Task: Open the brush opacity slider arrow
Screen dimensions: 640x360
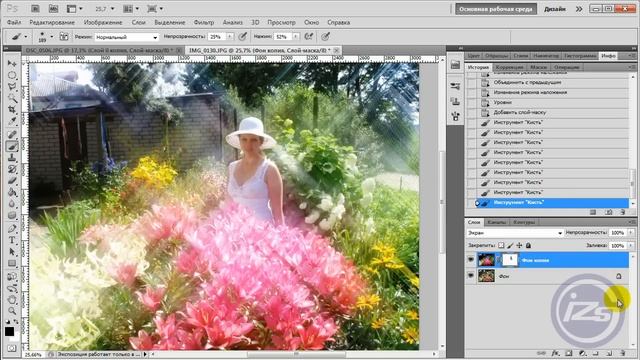Action: (230, 37)
